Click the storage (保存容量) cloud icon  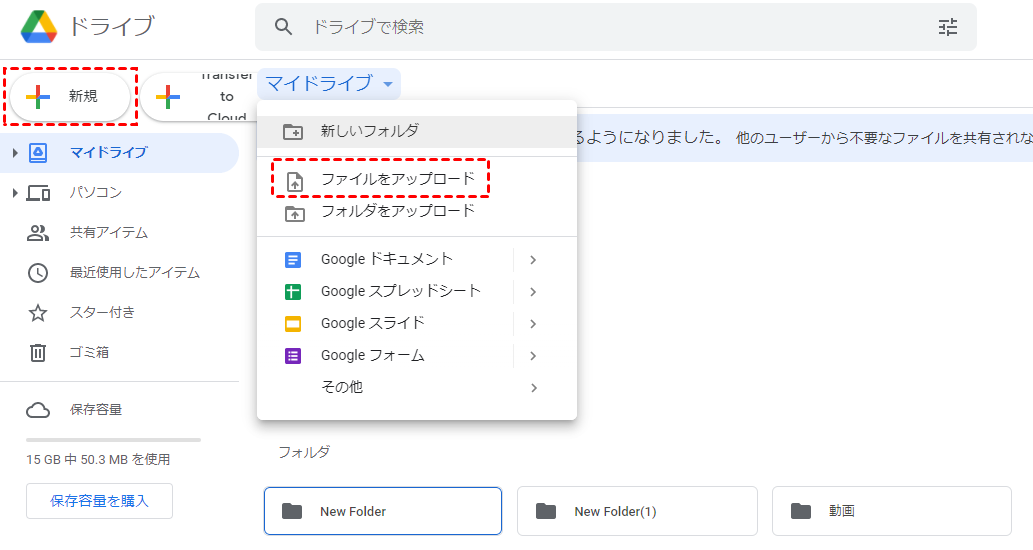38,410
